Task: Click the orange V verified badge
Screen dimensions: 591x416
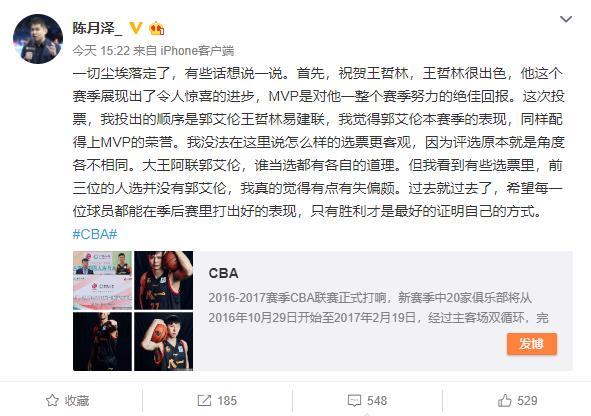Action: pos(136,28)
